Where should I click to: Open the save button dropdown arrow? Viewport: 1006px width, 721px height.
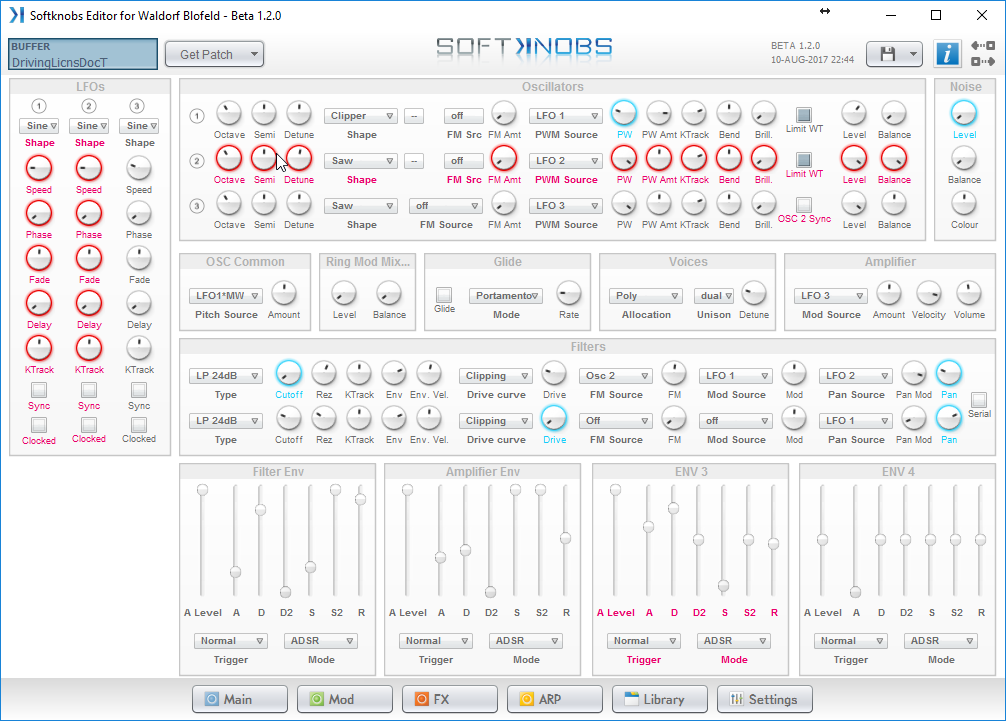pos(913,55)
